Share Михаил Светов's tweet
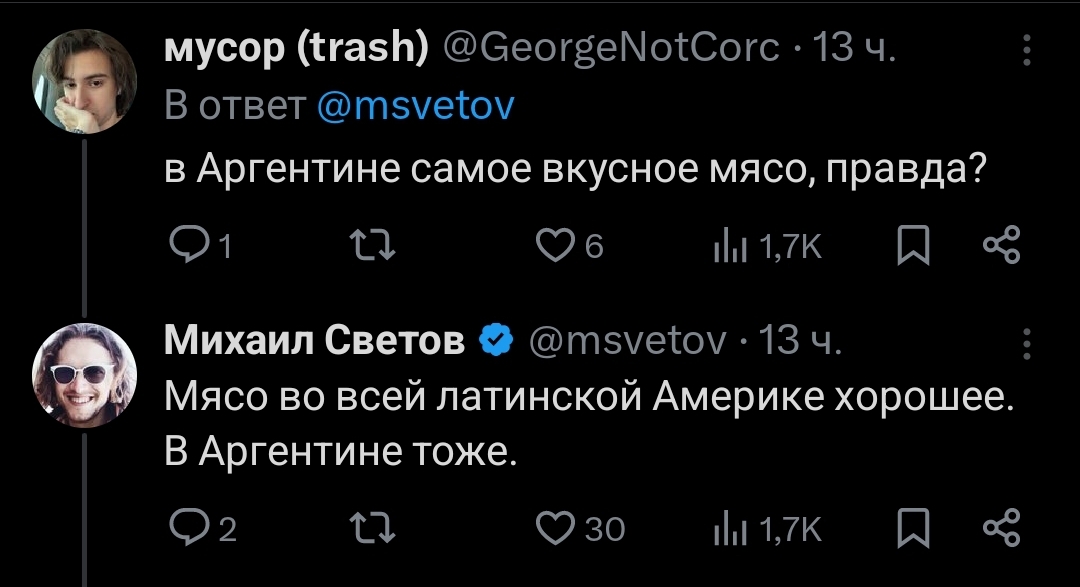This screenshot has width=1080, height=587. point(1001,527)
